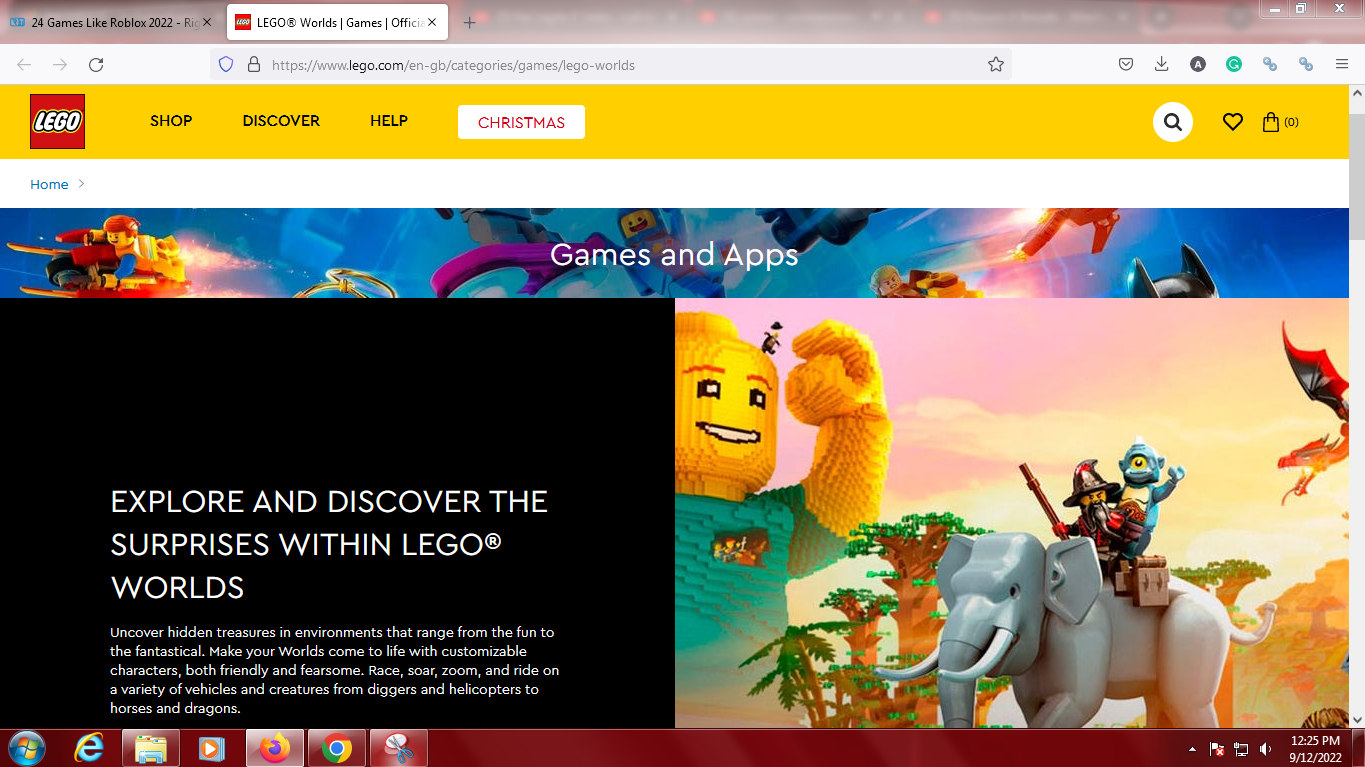Click the volume speaker tray icon
Screen dimensions: 1365x767
click(x=1266, y=749)
